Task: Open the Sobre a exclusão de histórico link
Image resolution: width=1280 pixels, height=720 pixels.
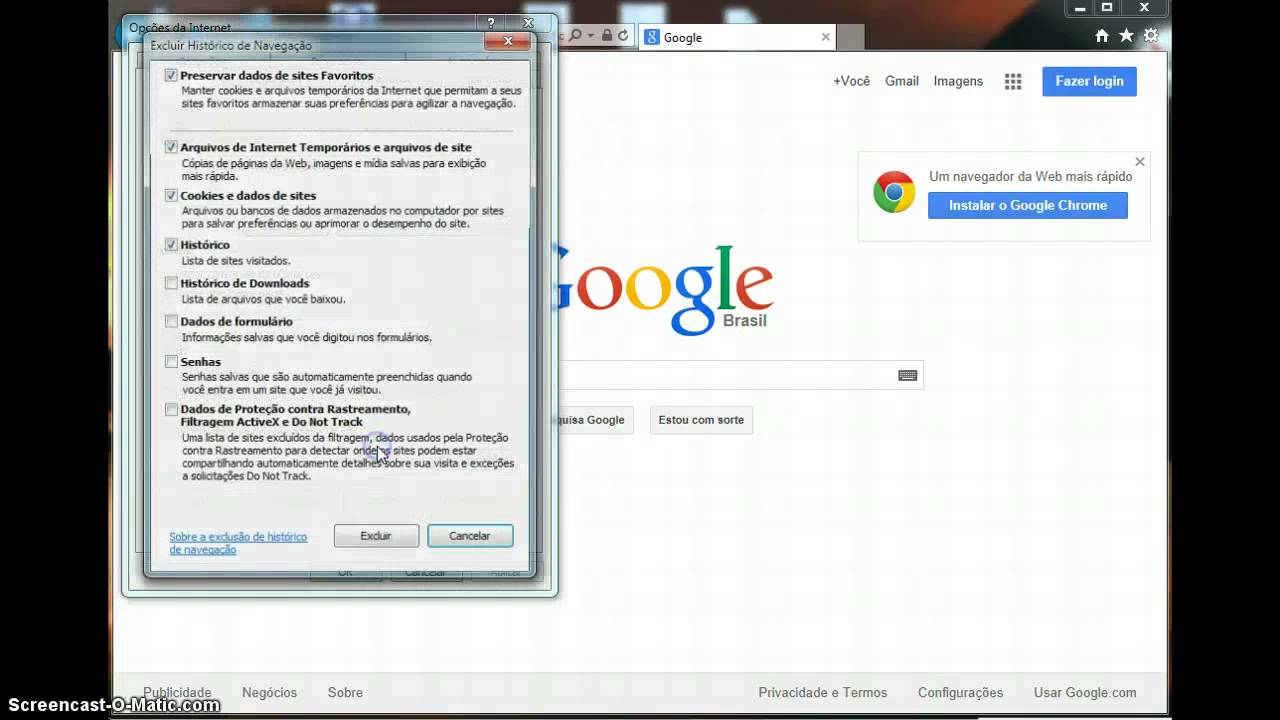Action: pyautogui.click(x=237, y=543)
